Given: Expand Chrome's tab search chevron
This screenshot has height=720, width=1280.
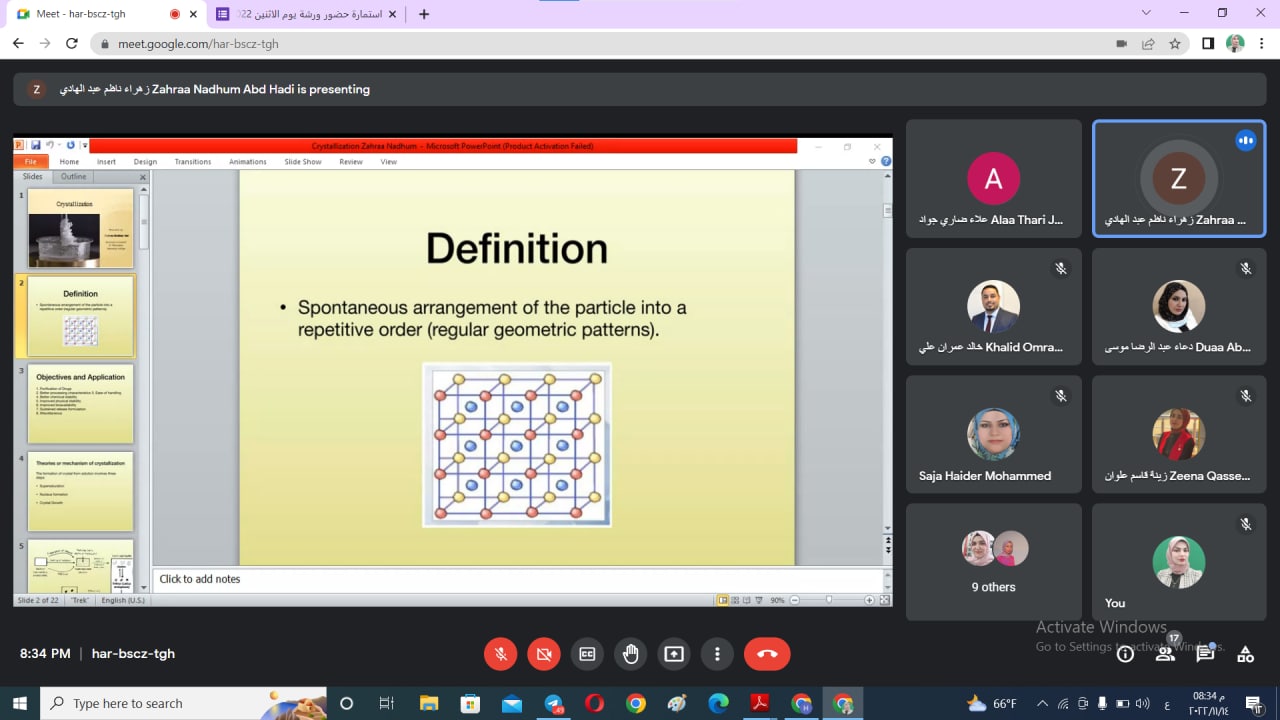Looking at the screenshot, I should (x=1146, y=13).
